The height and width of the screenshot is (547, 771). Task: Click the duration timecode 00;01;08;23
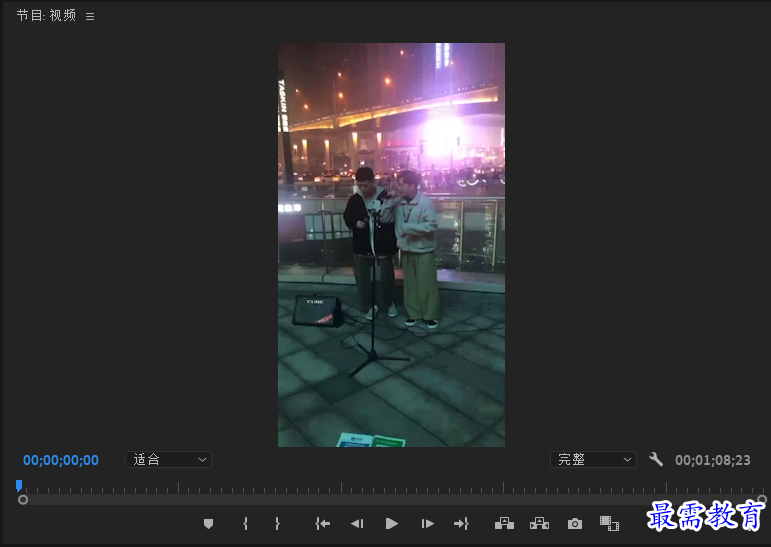[x=712, y=460]
